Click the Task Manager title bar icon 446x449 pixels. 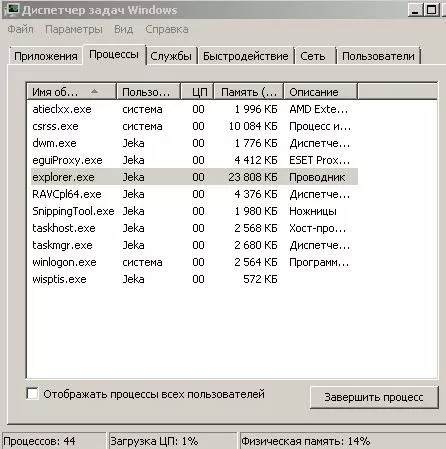tap(12, 9)
